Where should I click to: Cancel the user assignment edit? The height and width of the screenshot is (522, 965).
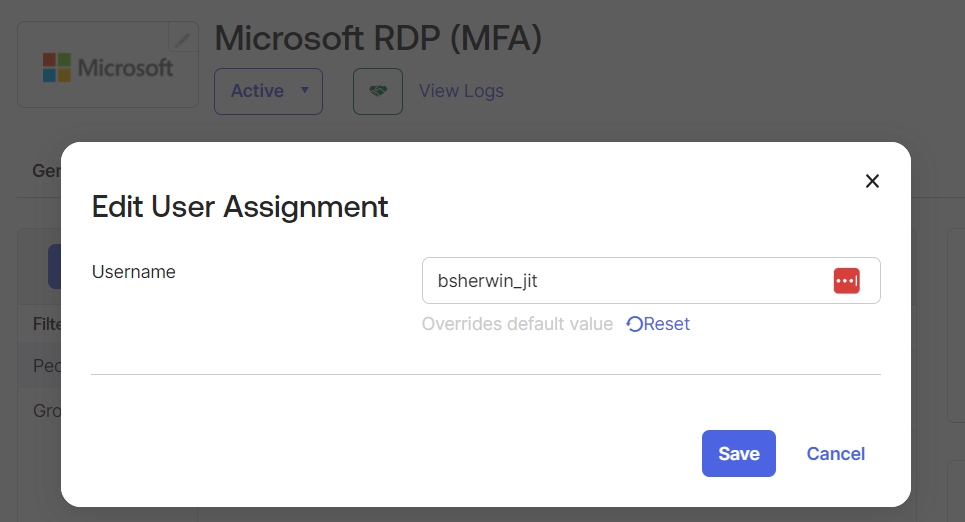(x=835, y=454)
